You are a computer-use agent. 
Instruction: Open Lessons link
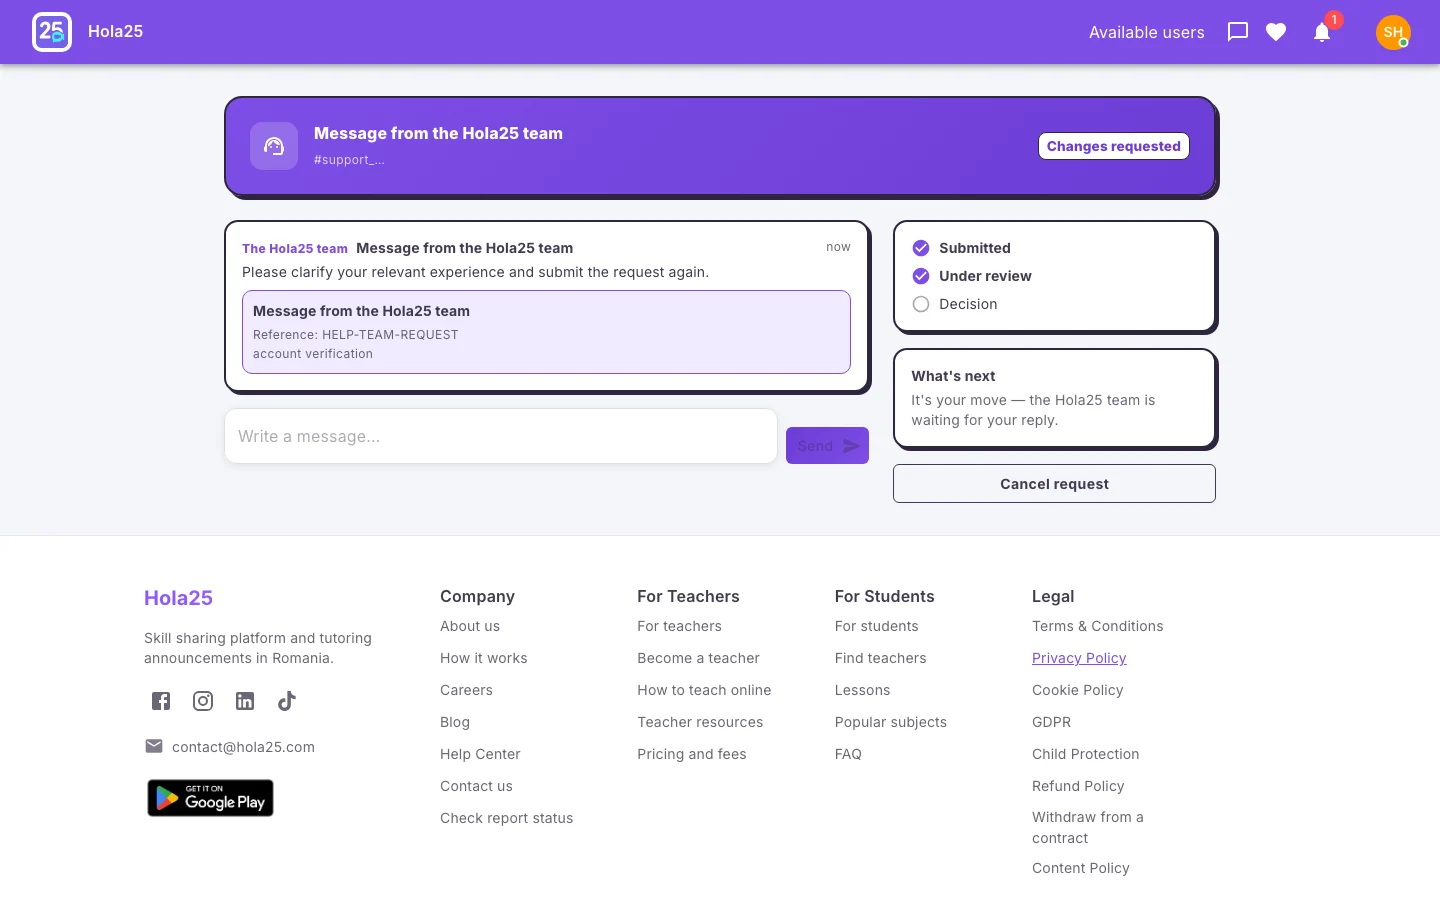coord(862,690)
